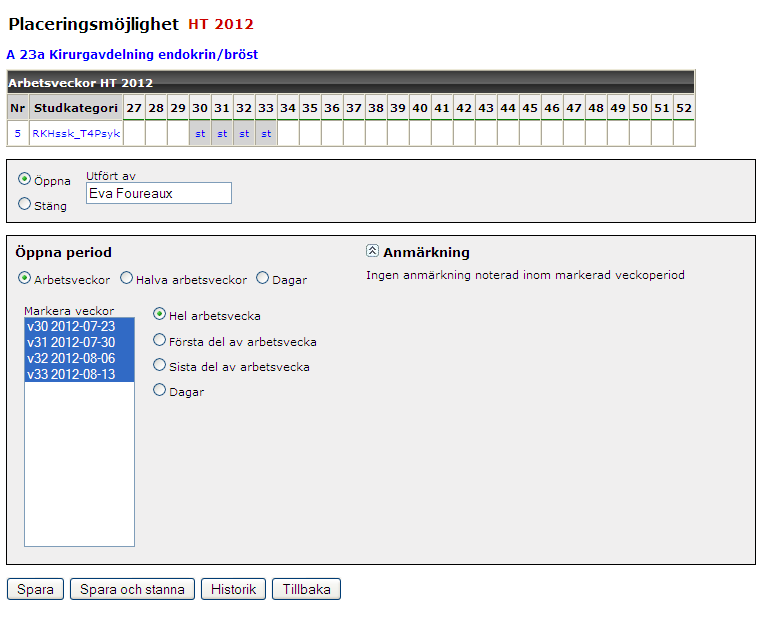Click the st cell under week 32
Screen dimensions: 781x628
244,133
